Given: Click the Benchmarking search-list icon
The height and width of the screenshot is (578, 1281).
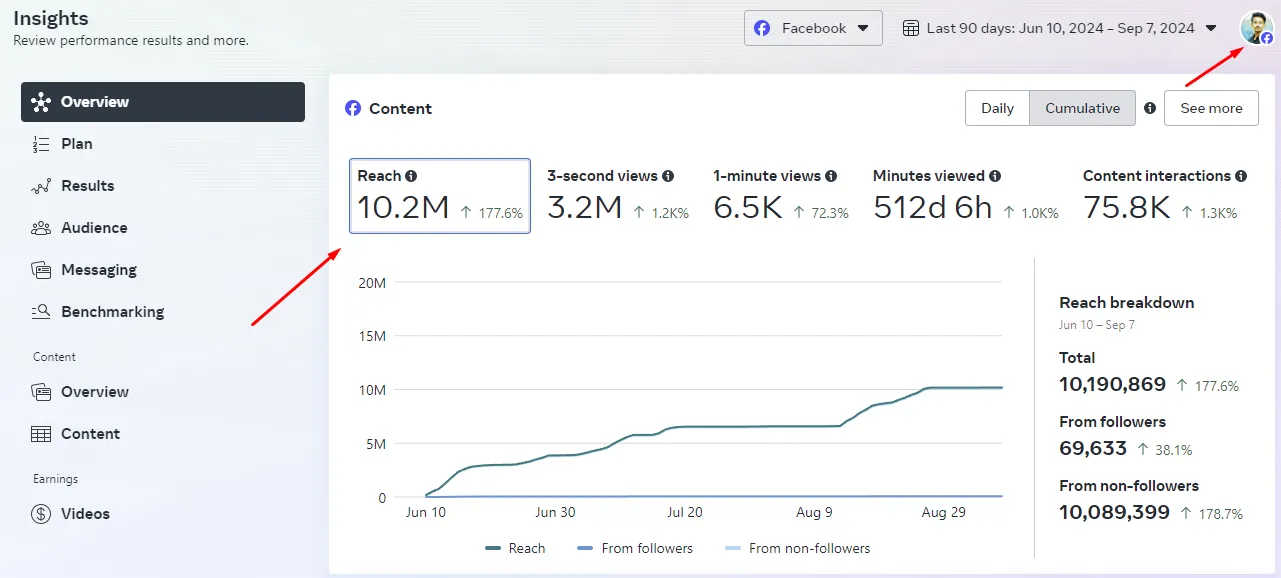Looking at the screenshot, I should click(41, 312).
